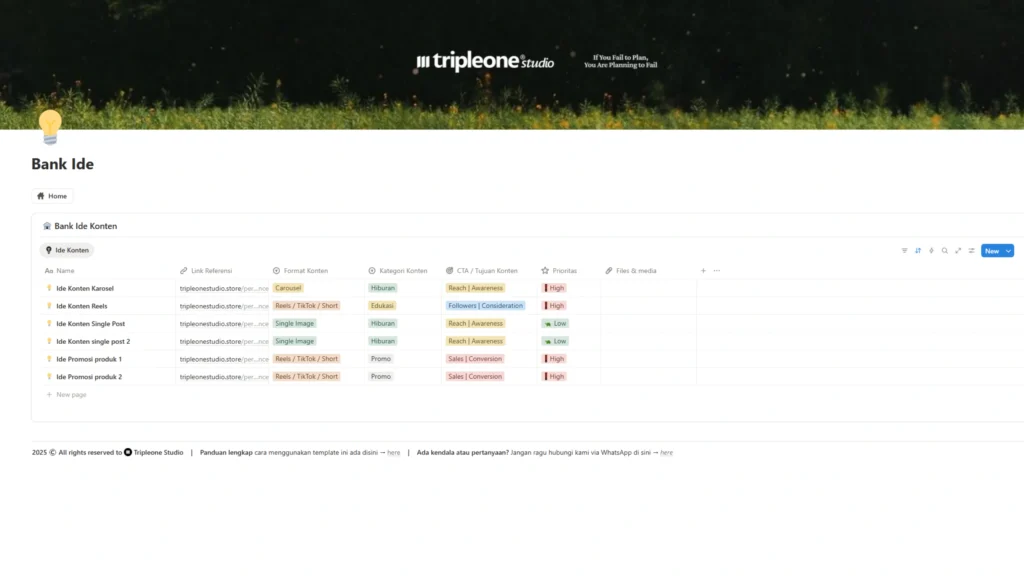Click the plus icon to add property

(x=703, y=271)
